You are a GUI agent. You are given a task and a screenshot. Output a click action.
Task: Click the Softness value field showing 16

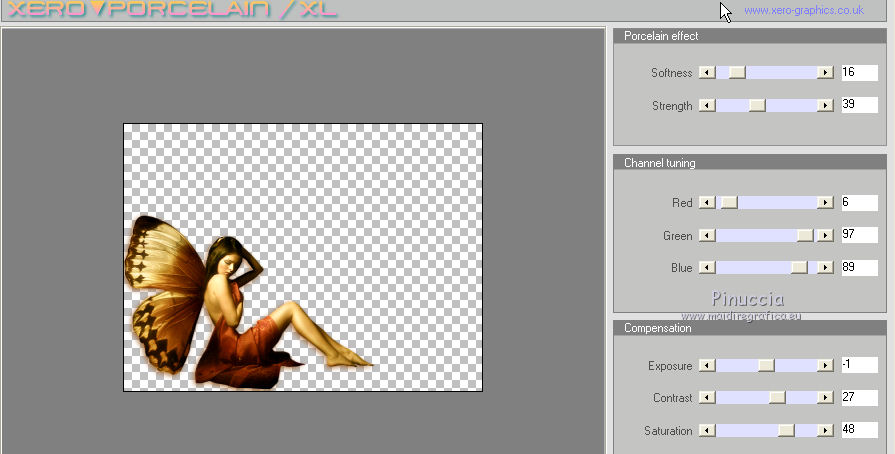click(860, 73)
